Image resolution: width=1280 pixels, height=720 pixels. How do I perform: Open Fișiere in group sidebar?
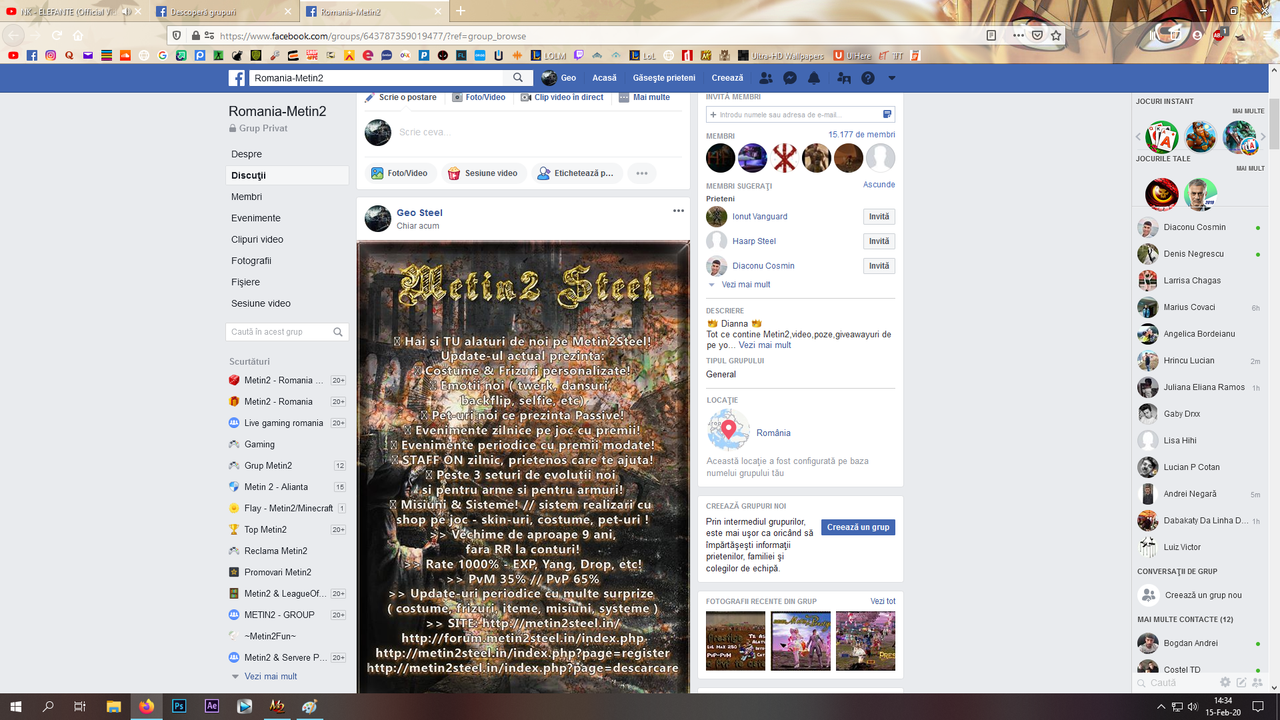[246, 282]
